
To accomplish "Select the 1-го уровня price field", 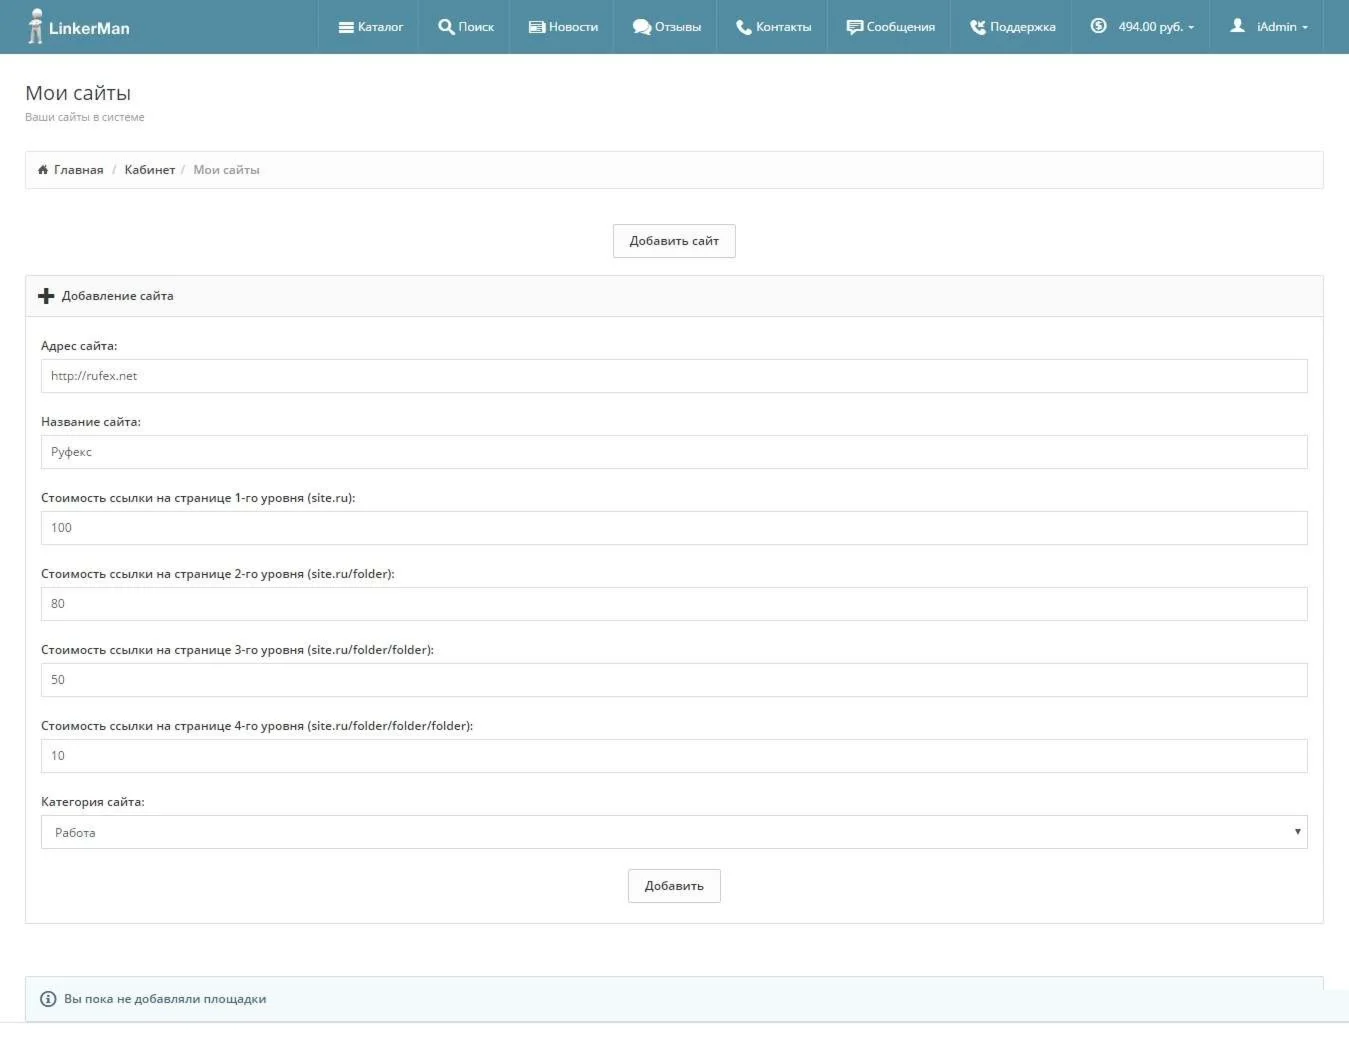I will point(673,528).
